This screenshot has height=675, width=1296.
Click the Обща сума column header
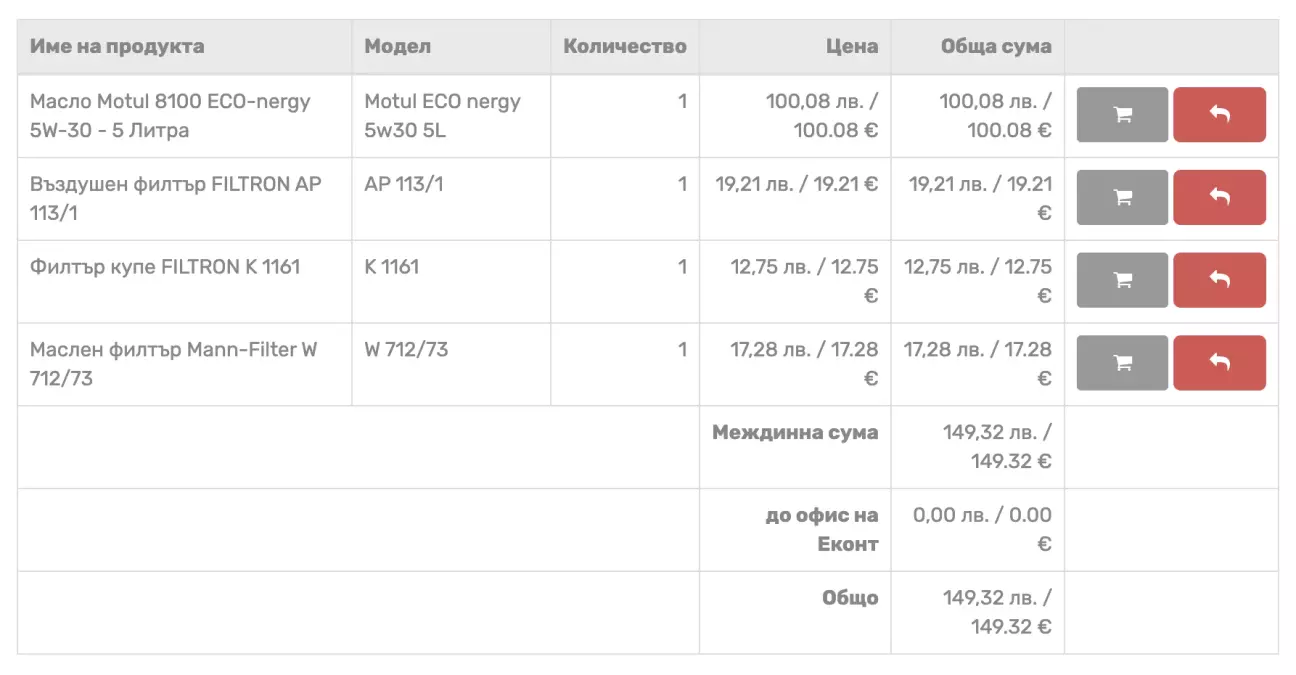click(x=996, y=46)
